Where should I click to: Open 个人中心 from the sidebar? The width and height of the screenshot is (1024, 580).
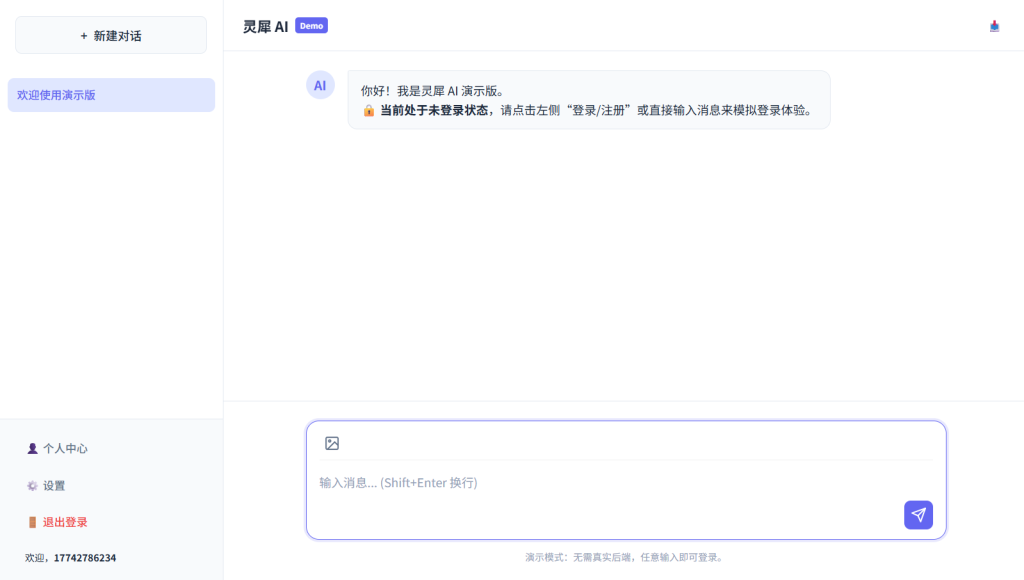point(65,449)
